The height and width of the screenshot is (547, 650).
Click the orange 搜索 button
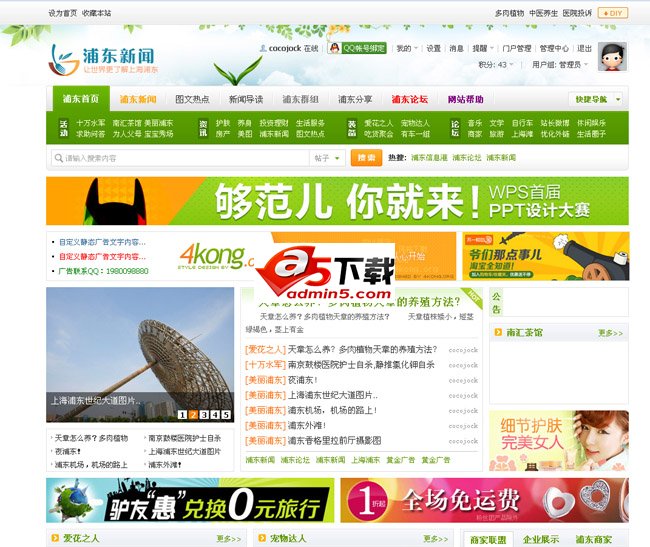coord(366,158)
